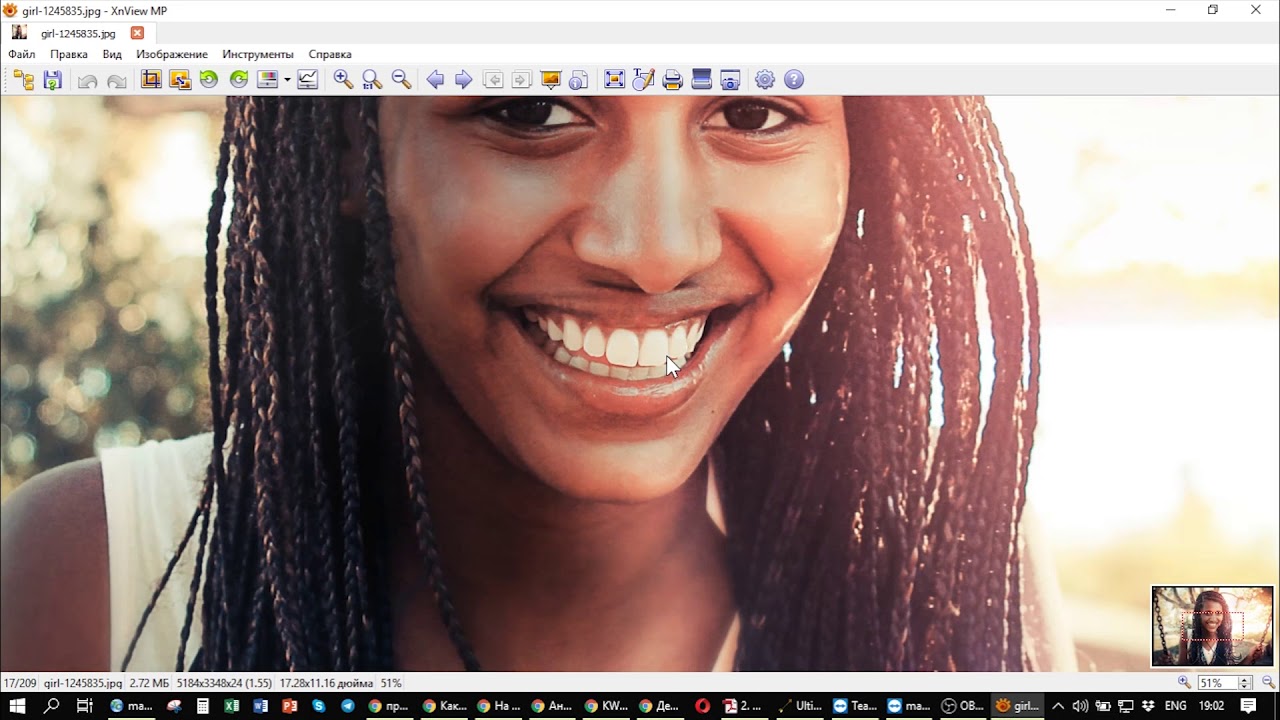This screenshot has height=720, width=1280.
Task: Click the screen capture camera icon
Action: coord(730,80)
